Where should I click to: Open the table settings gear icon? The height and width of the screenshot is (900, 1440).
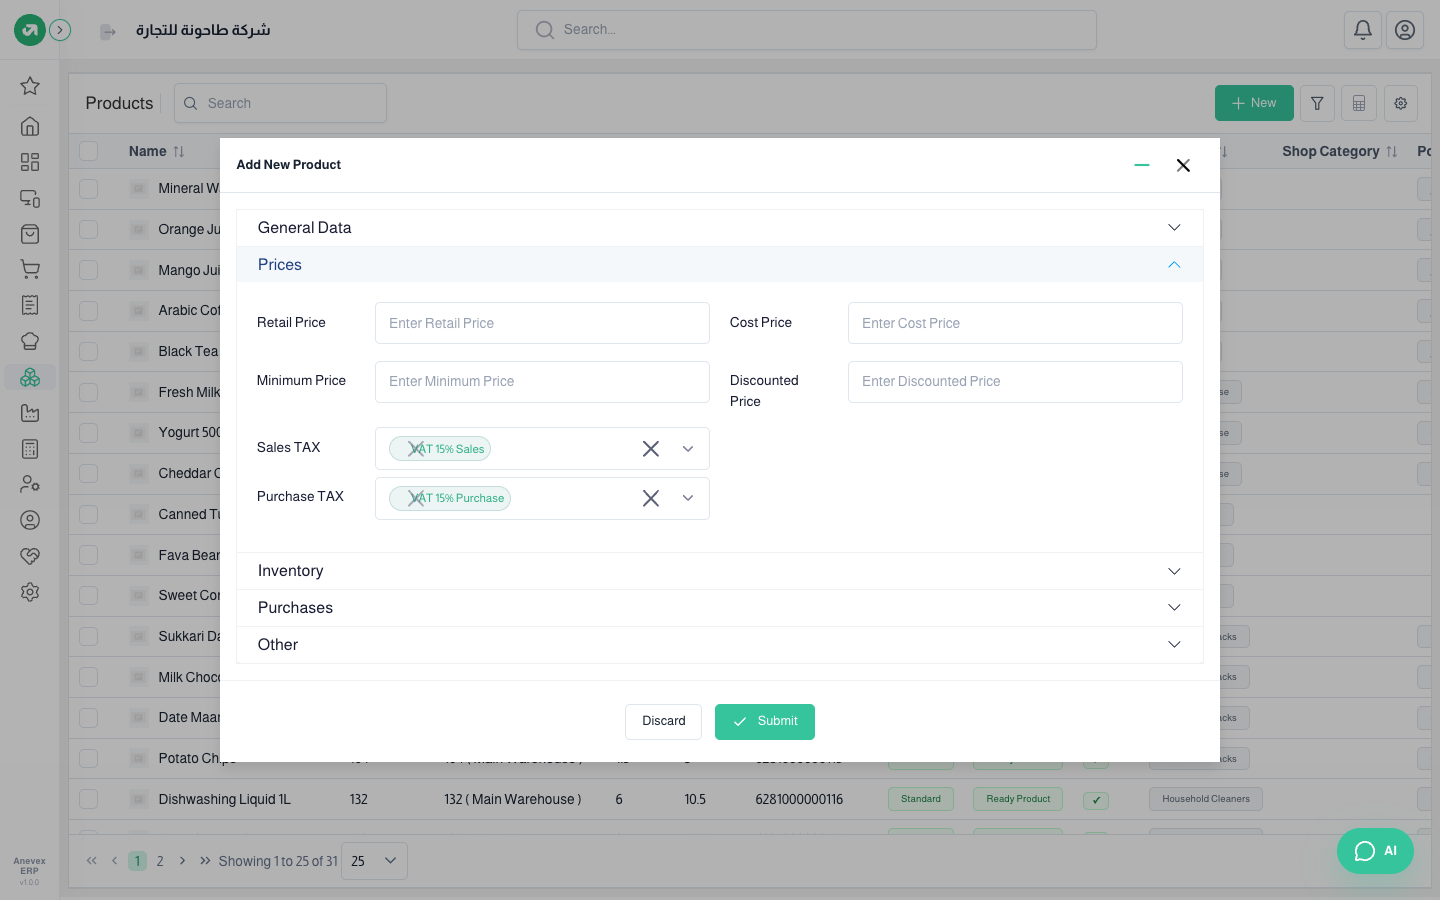1401,103
